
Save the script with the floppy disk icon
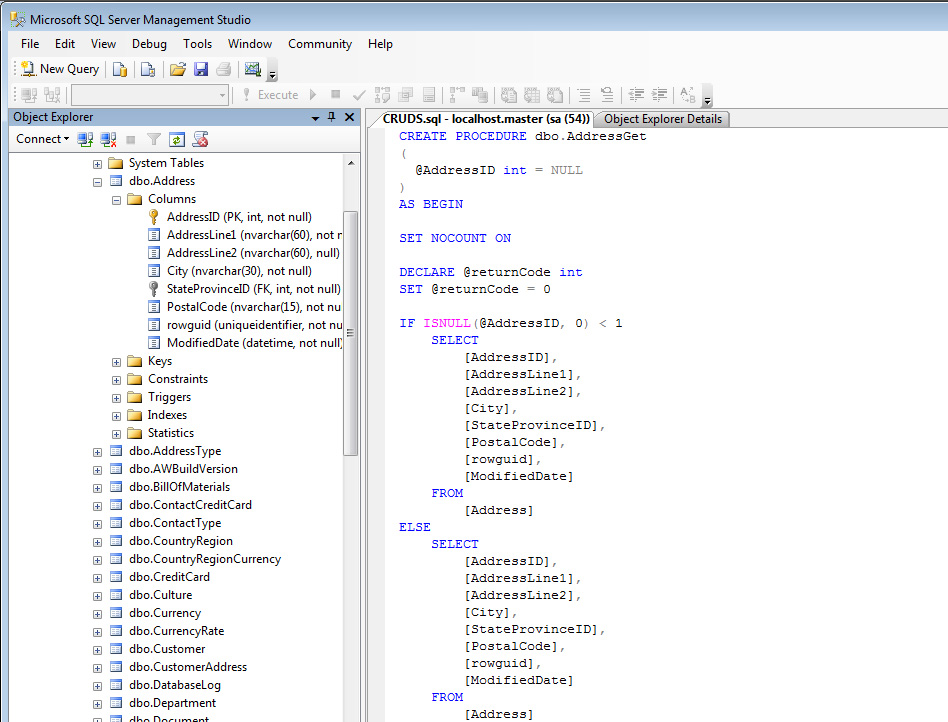(201, 69)
